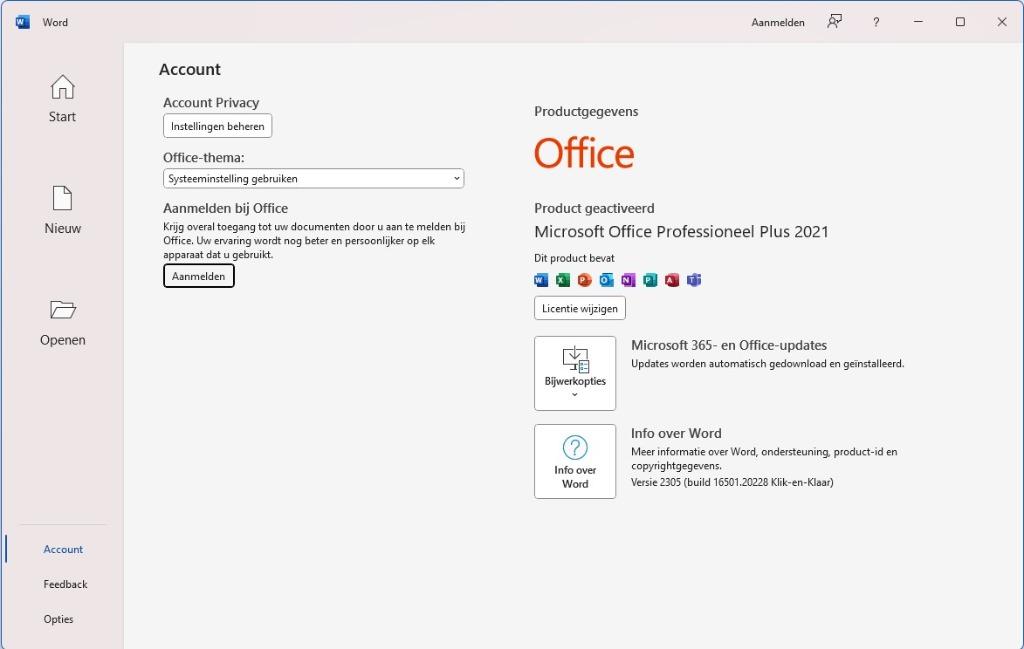Viewport: 1024px width, 649px height.
Task: Click the Productgegevens heading
Action: [x=586, y=112]
